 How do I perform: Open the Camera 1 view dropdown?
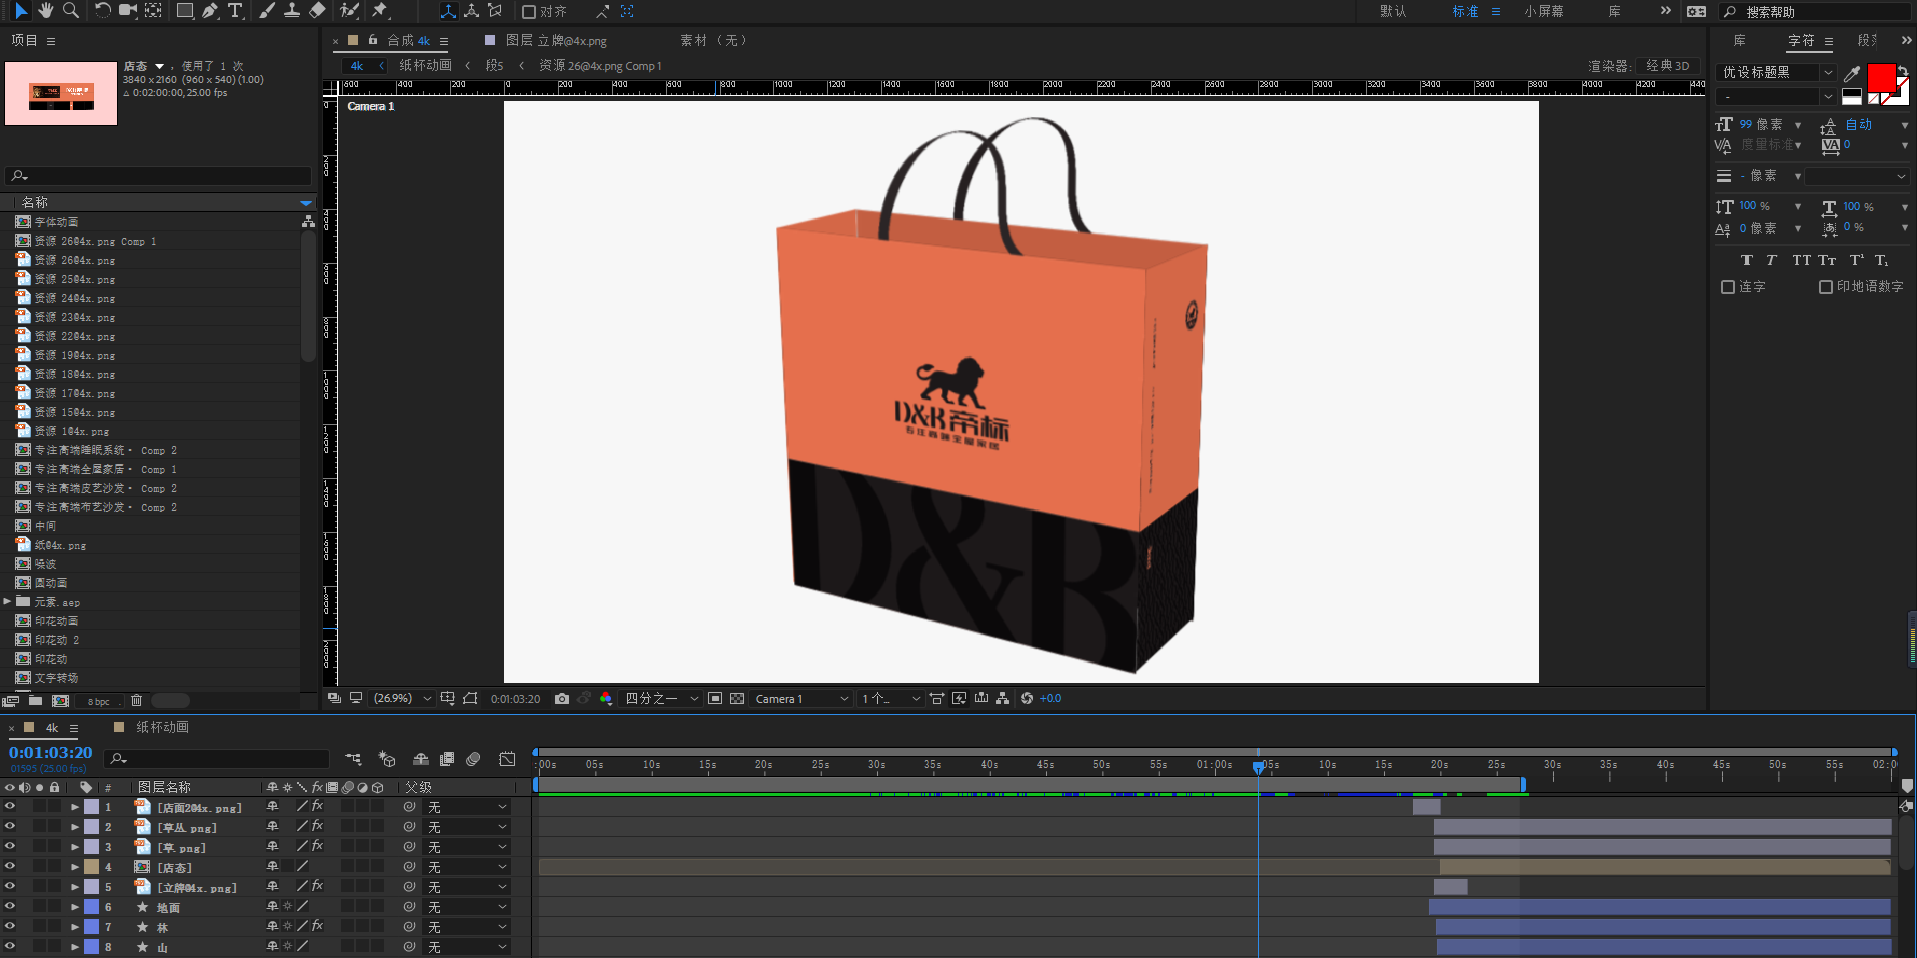coord(802,699)
